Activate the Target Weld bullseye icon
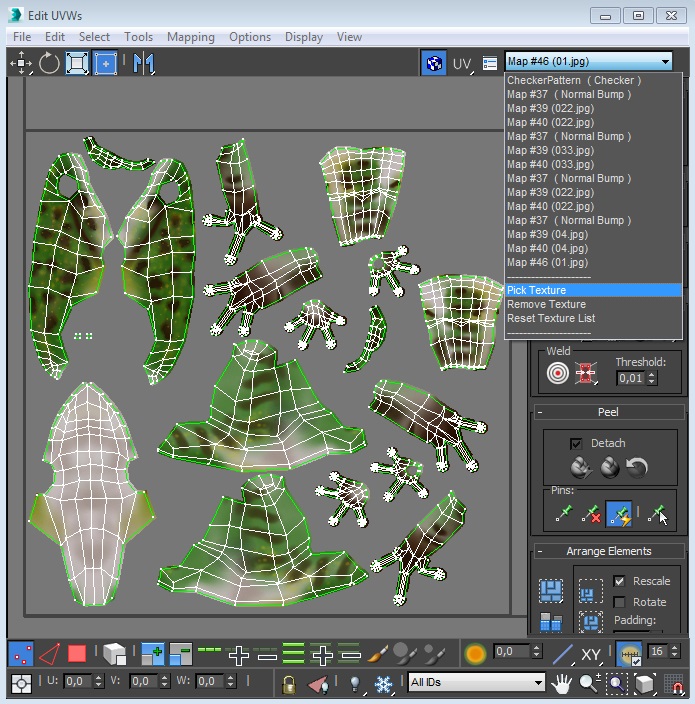This screenshot has height=704, width=695. (558, 374)
